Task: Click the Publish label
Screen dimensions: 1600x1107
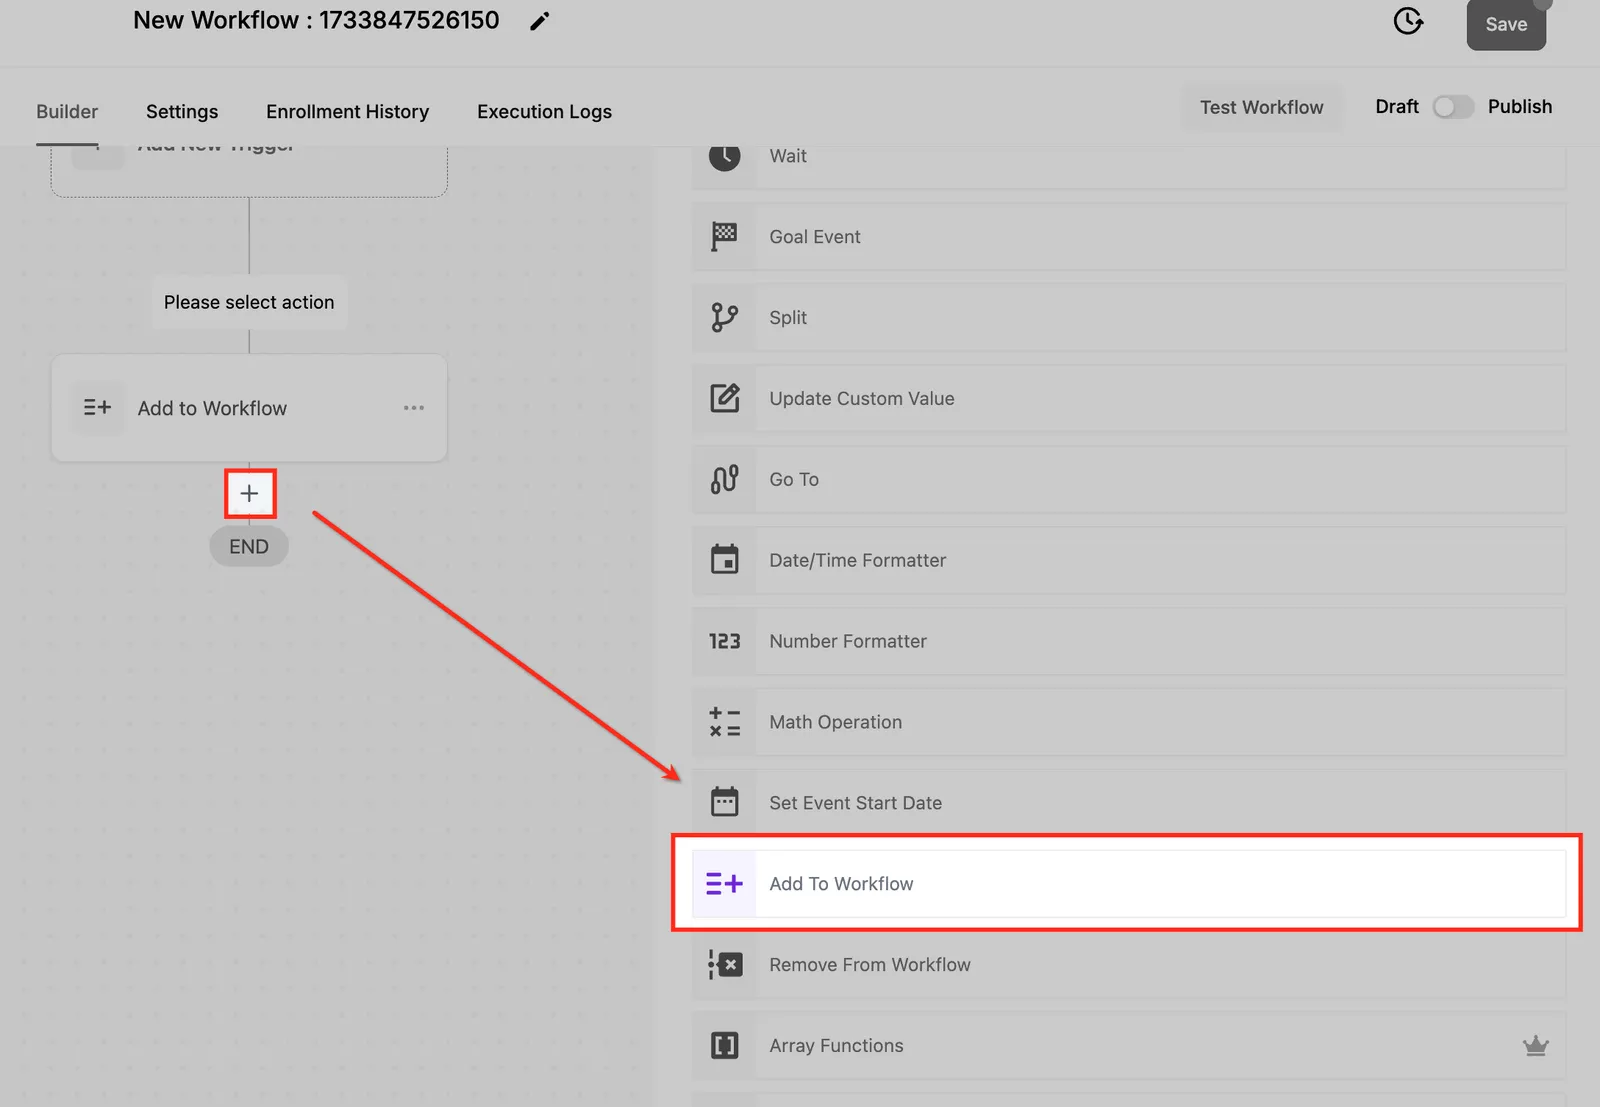Action: (x=1520, y=107)
